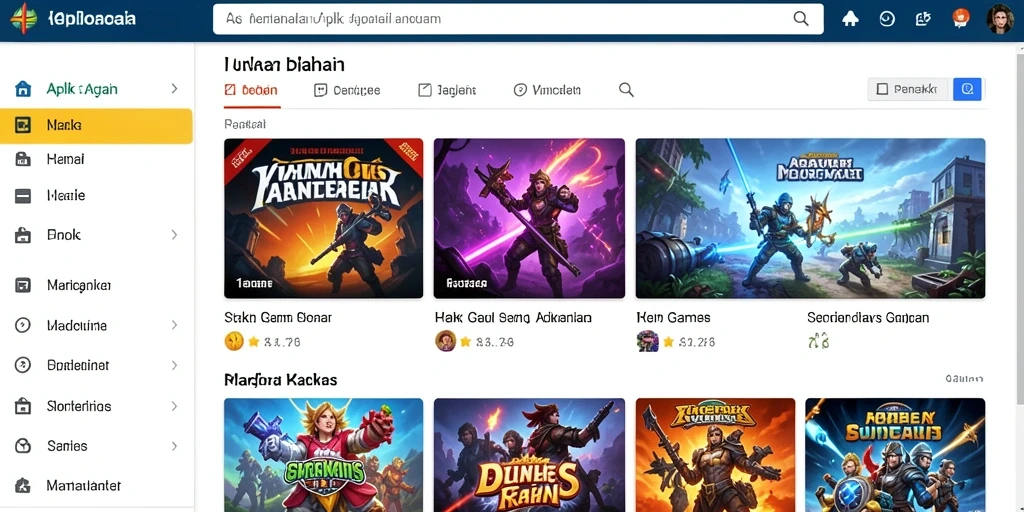Open the Stakn Gemn Gonar game title
1024x512 pixels.
[x=278, y=318]
